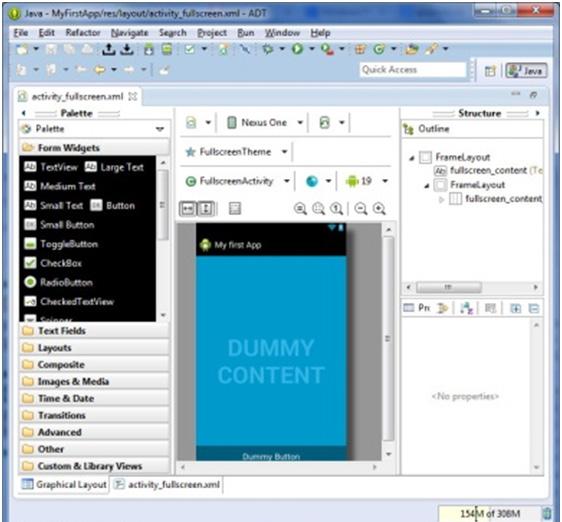This screenshot has height=522, width=562.
Task: Switch to the activity_fullscreen.xml source tab
Action: tap(167, 484)
